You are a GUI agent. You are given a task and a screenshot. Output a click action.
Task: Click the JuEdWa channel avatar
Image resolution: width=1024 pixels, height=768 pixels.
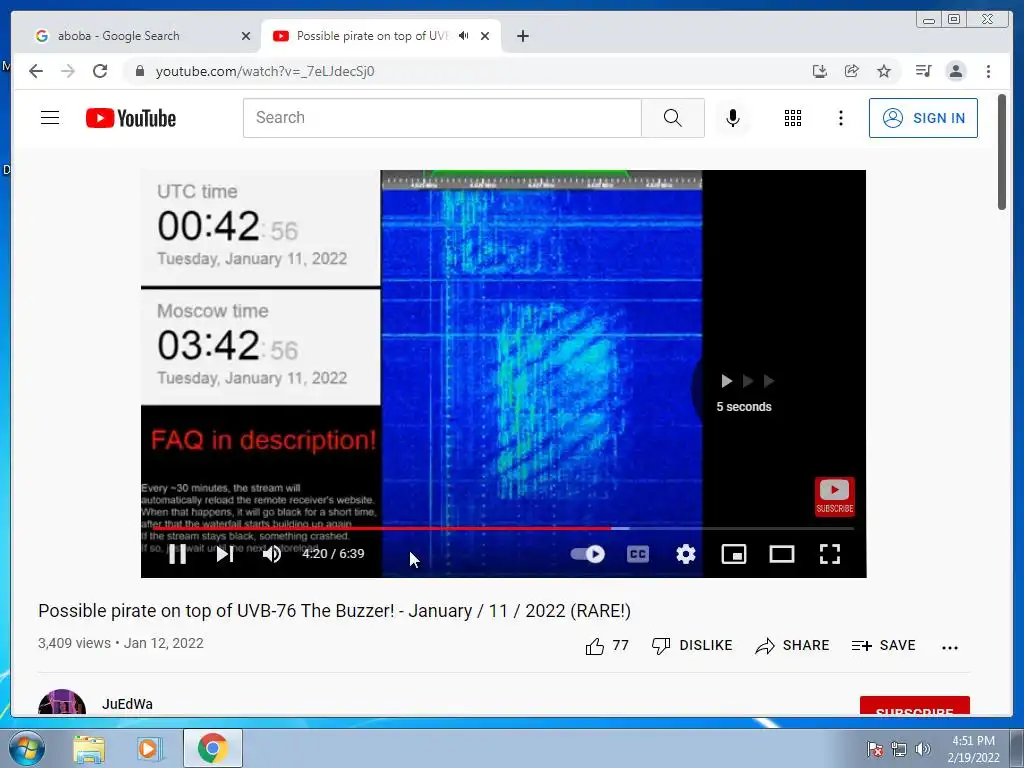pyautogui.click(x=62, y=703)
